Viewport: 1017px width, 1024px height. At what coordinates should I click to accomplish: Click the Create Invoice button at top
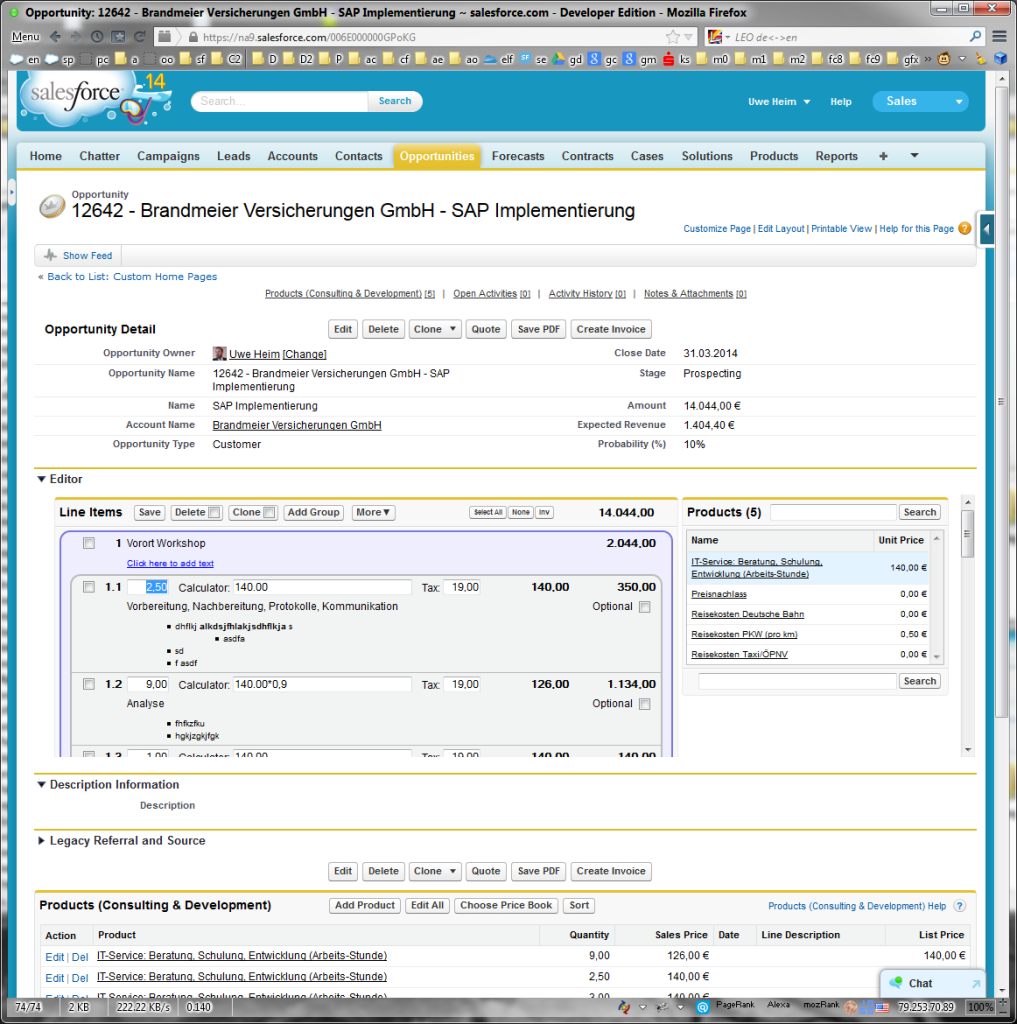point(611,329)
